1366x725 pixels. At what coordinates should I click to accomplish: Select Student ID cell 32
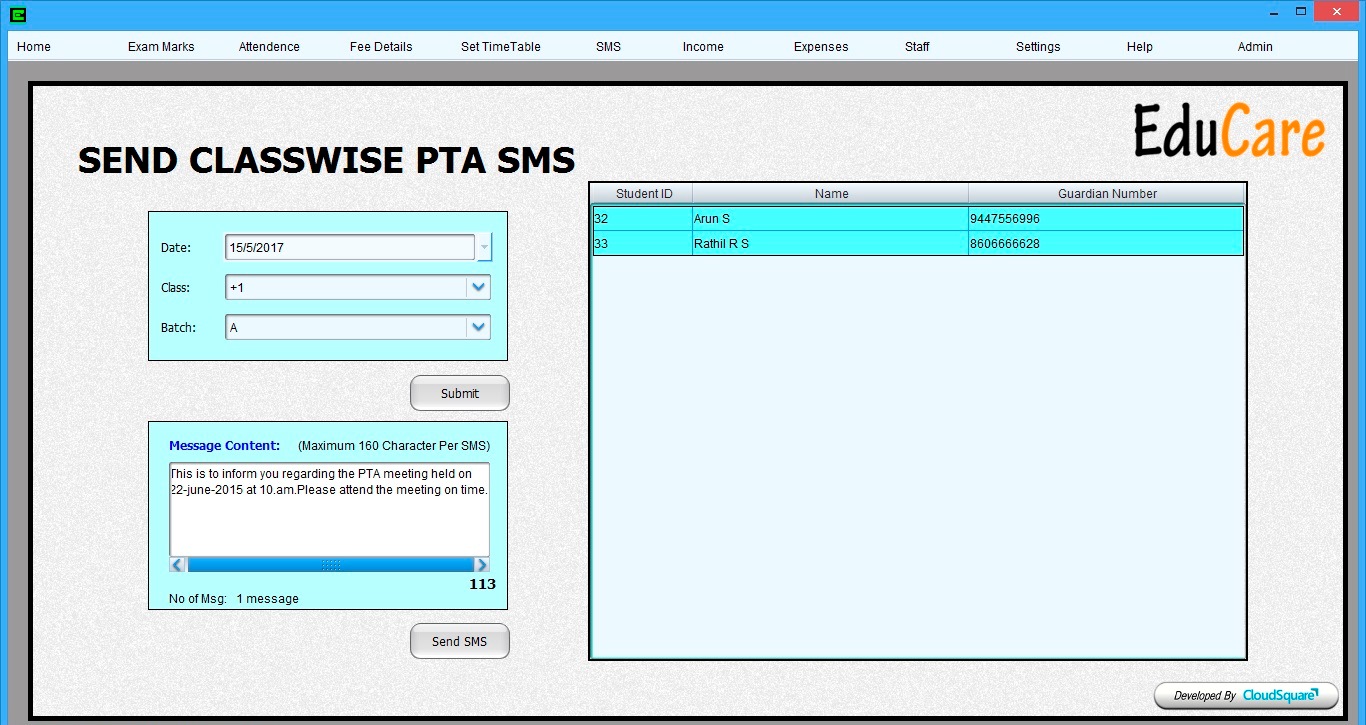point(643,218)
